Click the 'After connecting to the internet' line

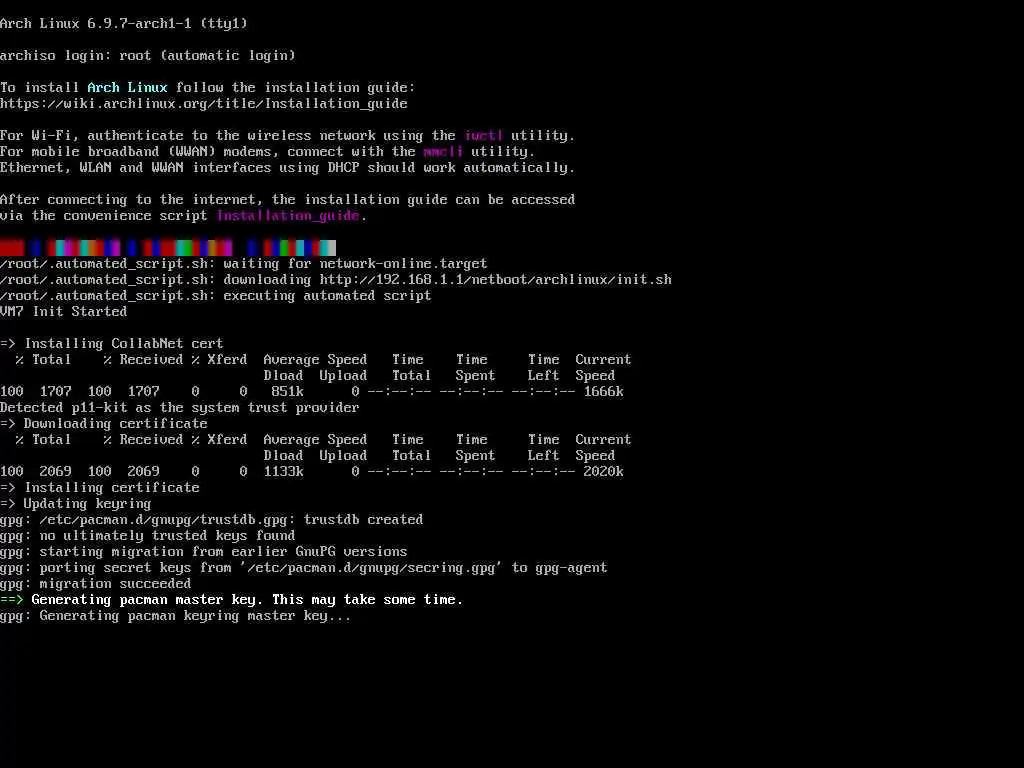click(287, 199)
